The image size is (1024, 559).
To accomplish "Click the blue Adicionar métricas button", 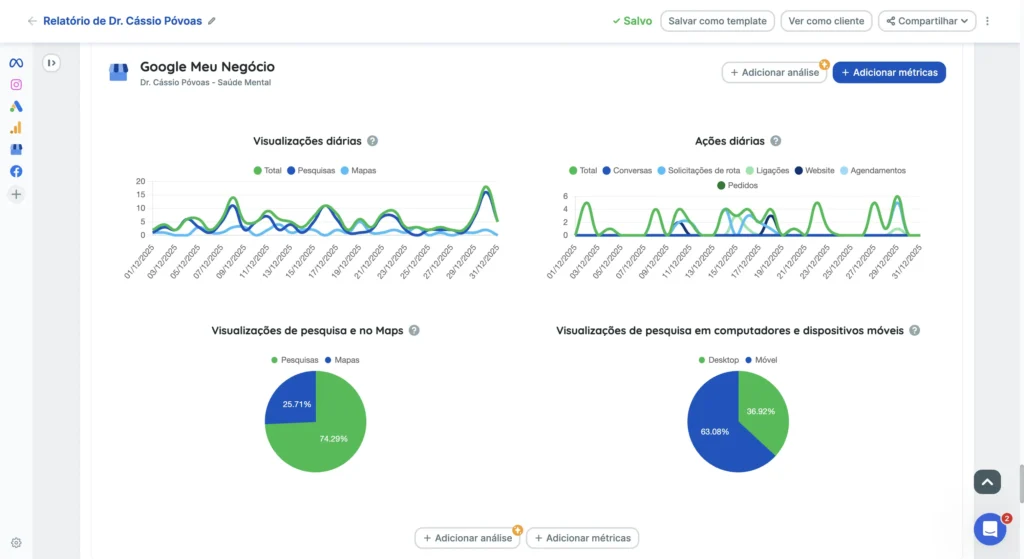I will (x=889, y=72).
